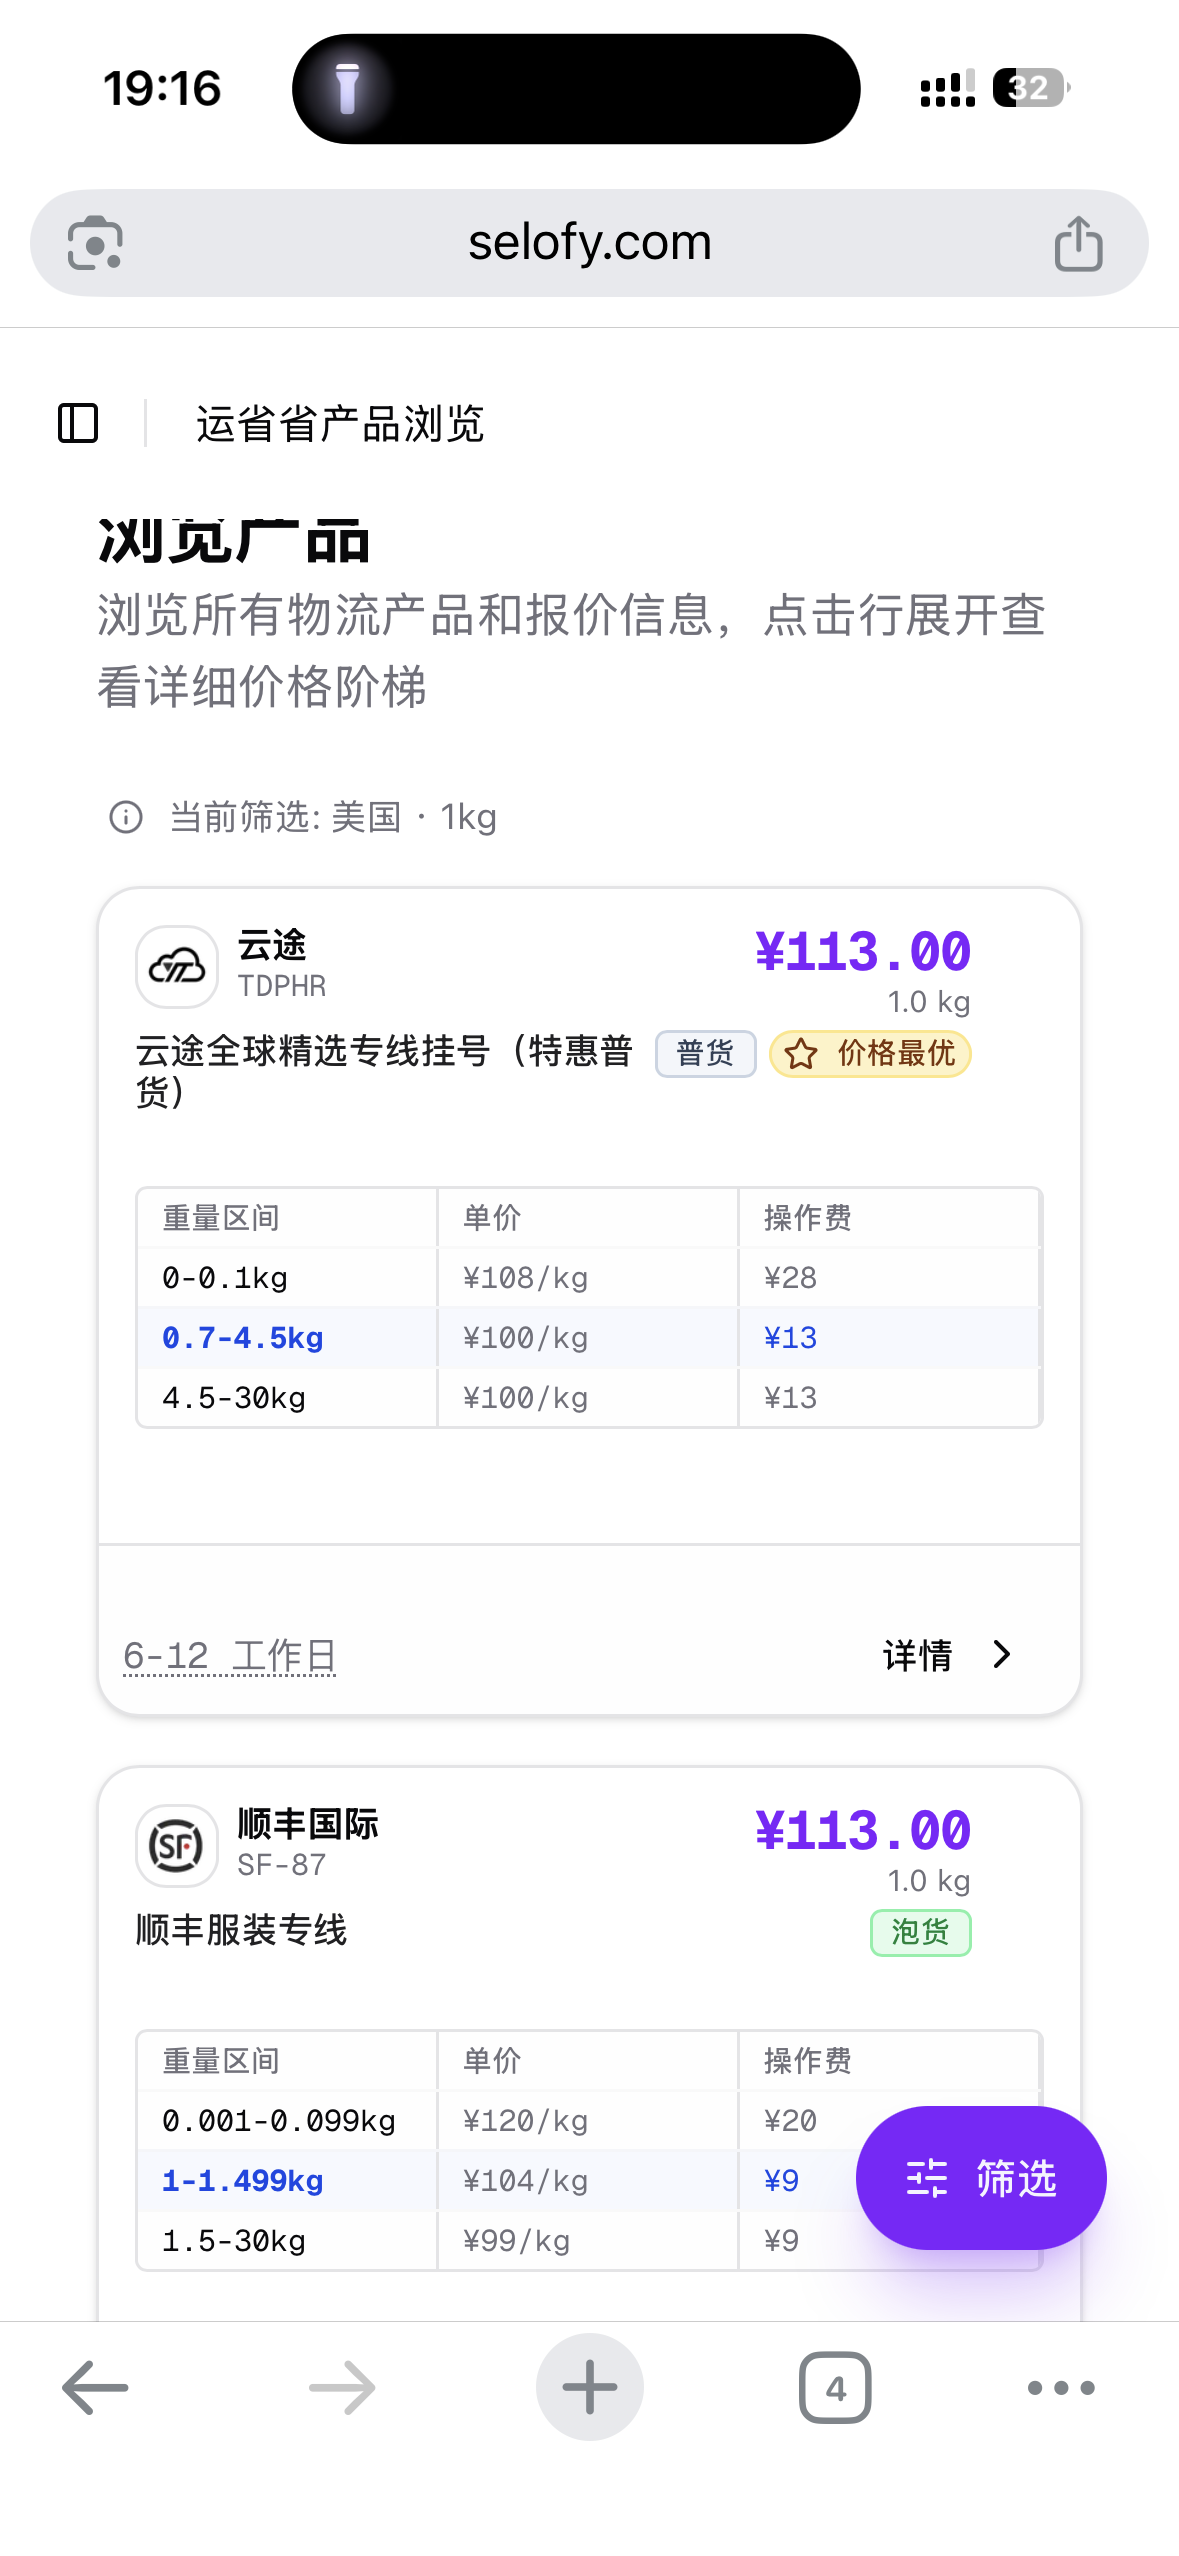Open a new tab with plus button
This screenshot has height=2556, width=1179.
tap(589, 2387)
